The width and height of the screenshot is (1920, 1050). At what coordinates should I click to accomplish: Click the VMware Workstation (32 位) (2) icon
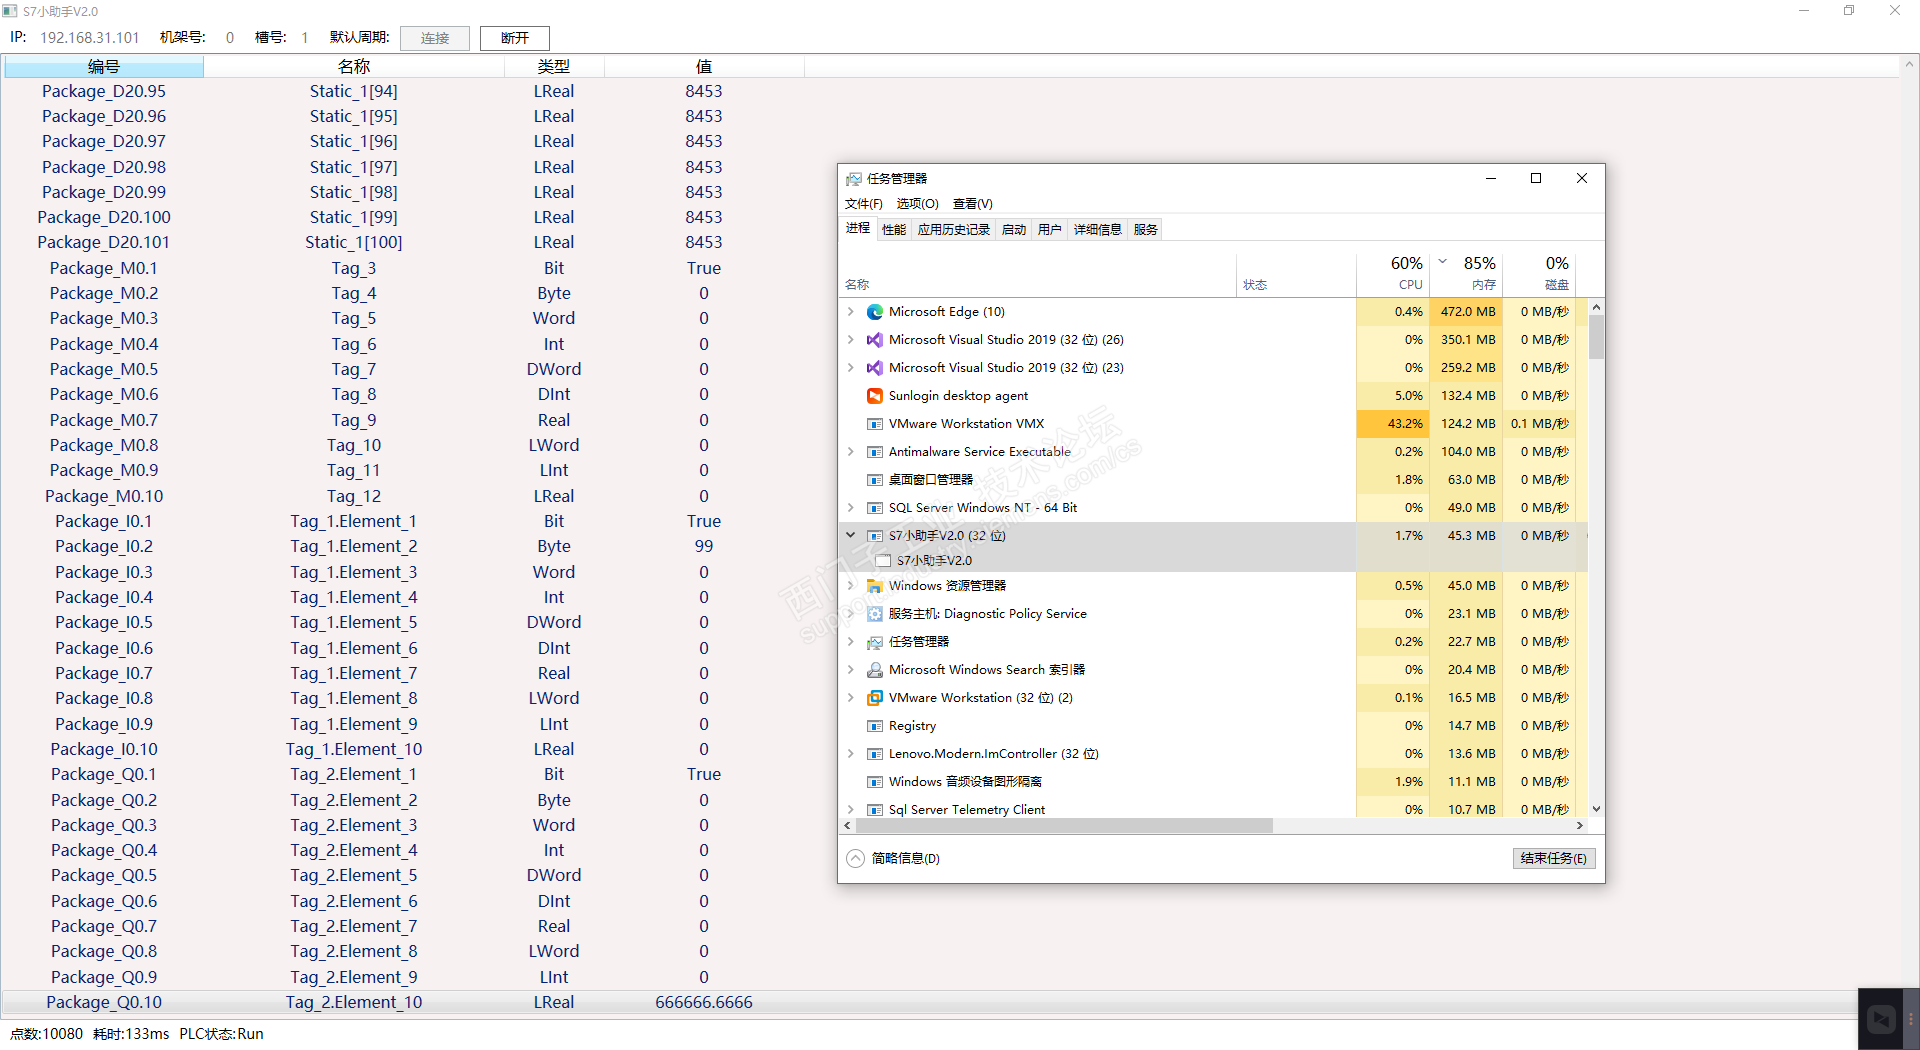click(875, 698)
